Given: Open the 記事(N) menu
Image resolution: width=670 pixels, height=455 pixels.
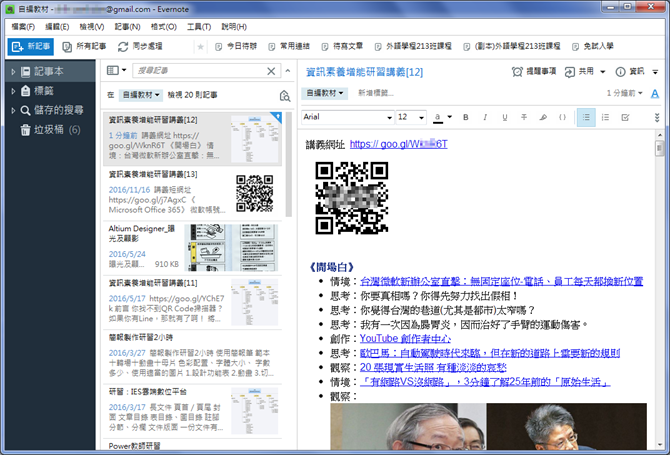Looking at the screenshot, I should [x=127, y=27].
